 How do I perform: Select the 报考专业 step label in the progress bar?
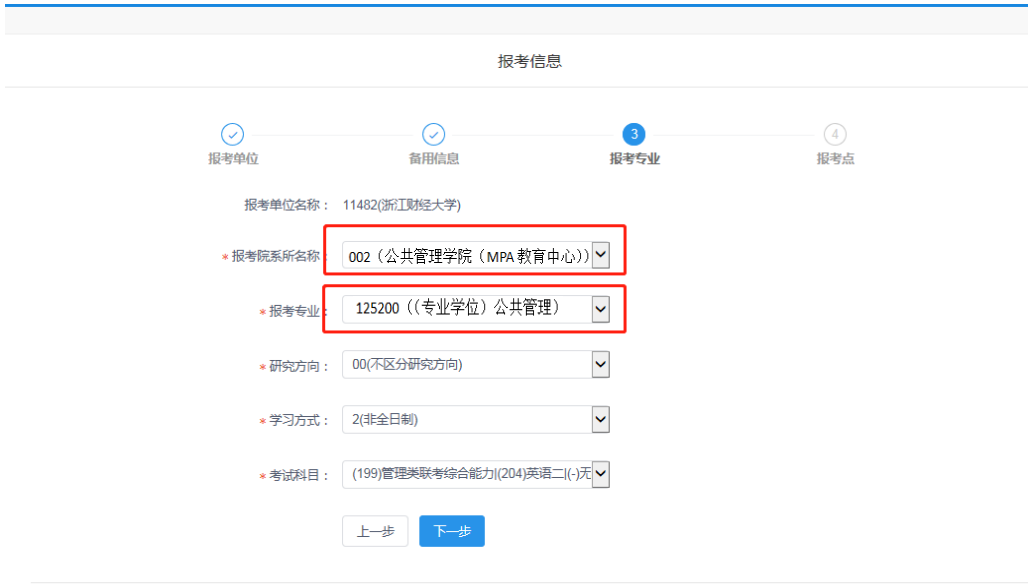tap(634, 159)
